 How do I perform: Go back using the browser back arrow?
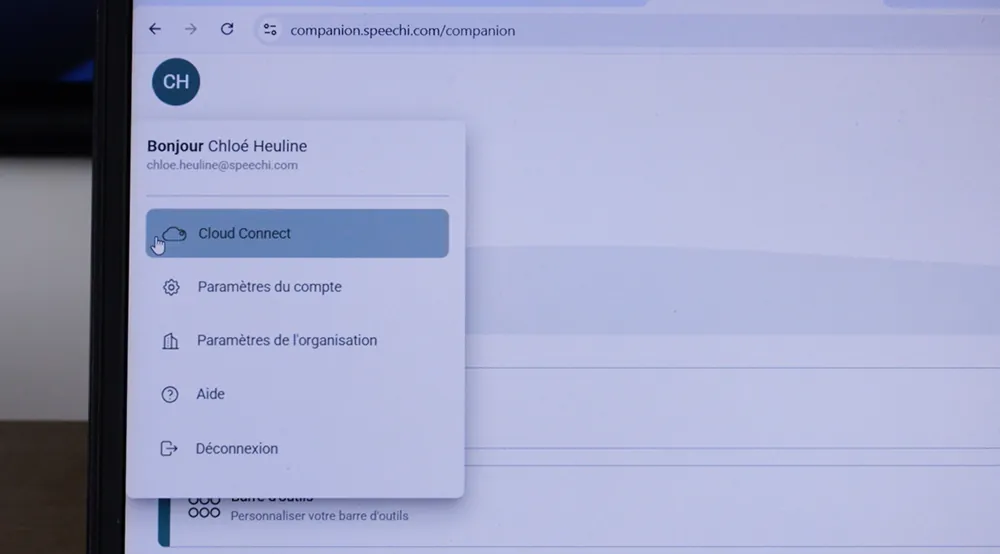click(155, 29)
